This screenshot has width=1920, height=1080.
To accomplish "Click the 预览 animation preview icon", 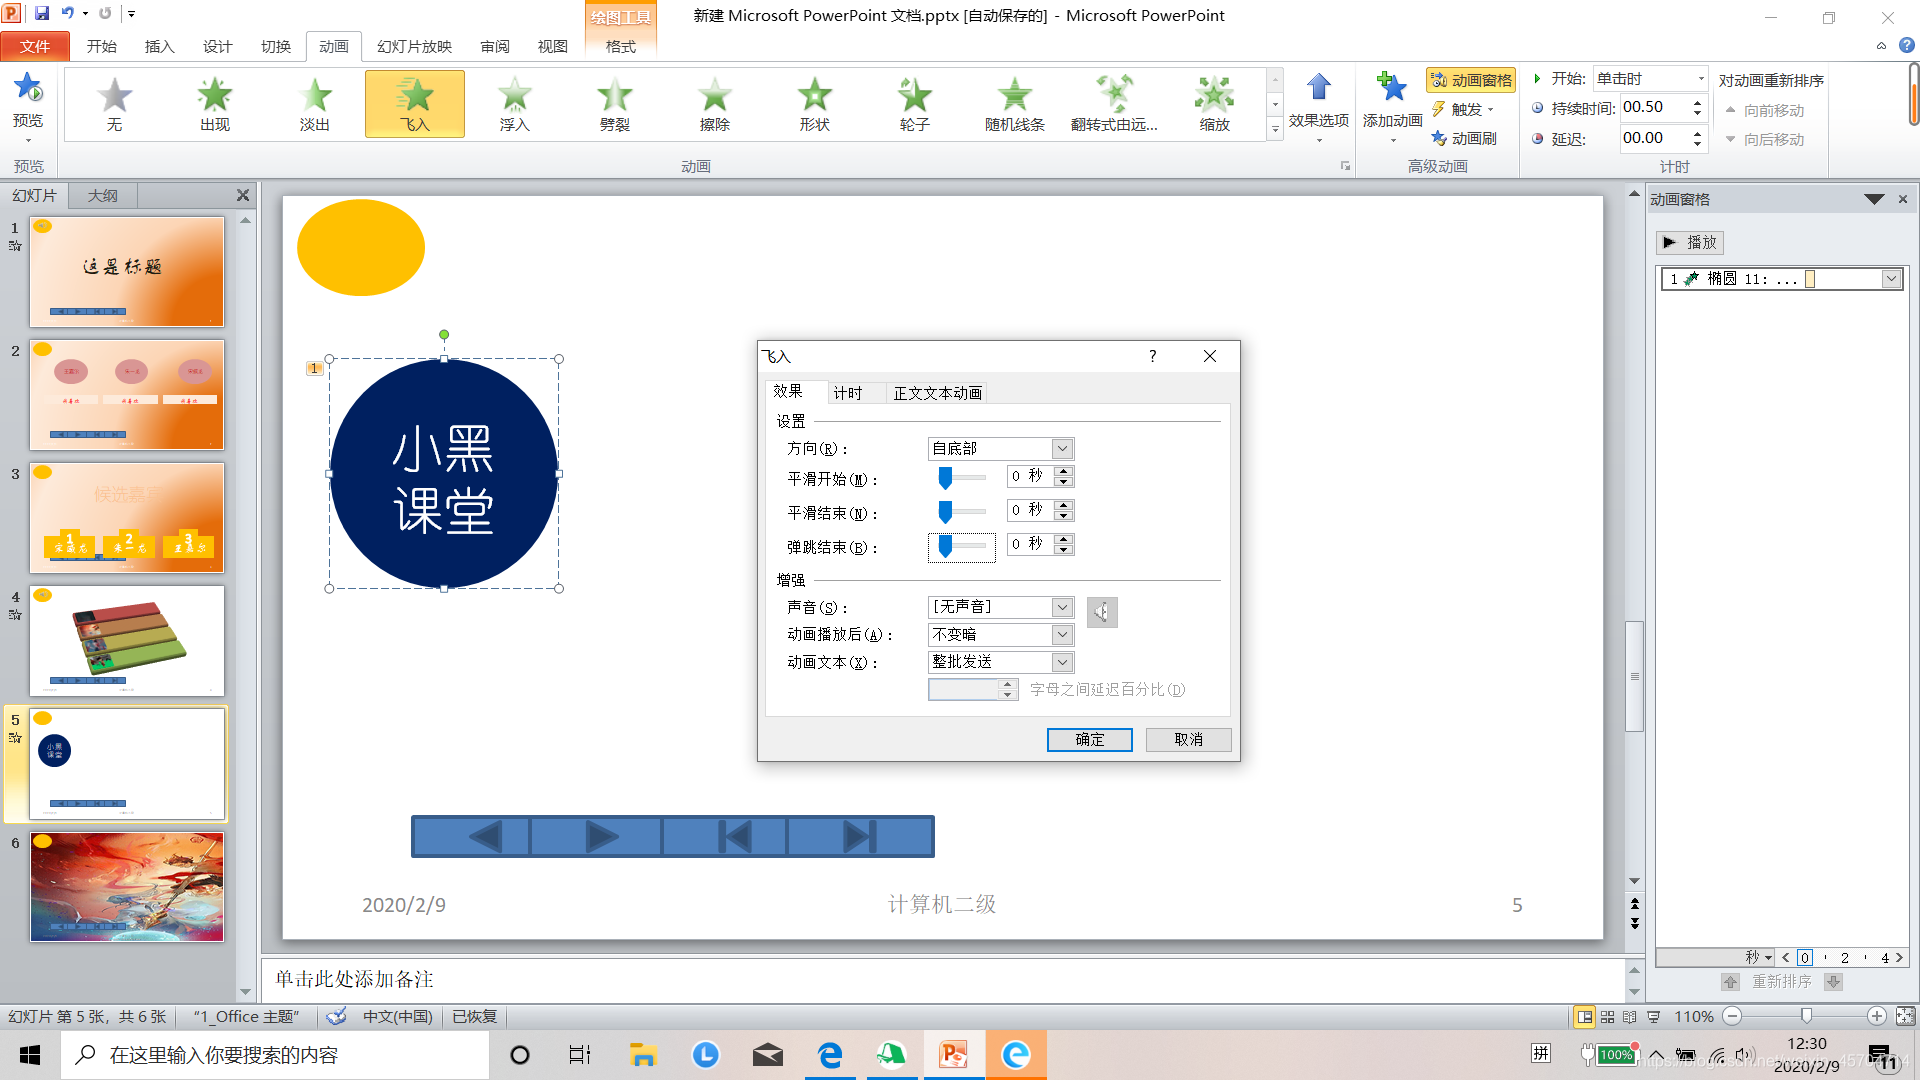I will point(28,88).
